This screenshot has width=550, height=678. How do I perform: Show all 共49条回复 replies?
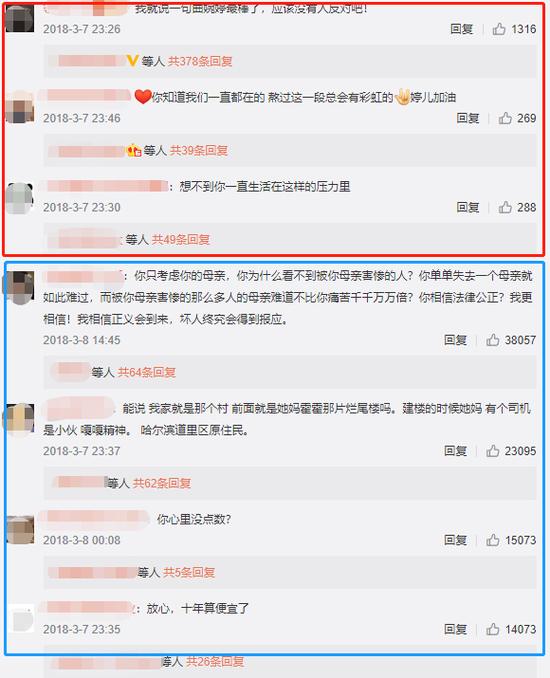pyautogui.click(x=181, y=240)
